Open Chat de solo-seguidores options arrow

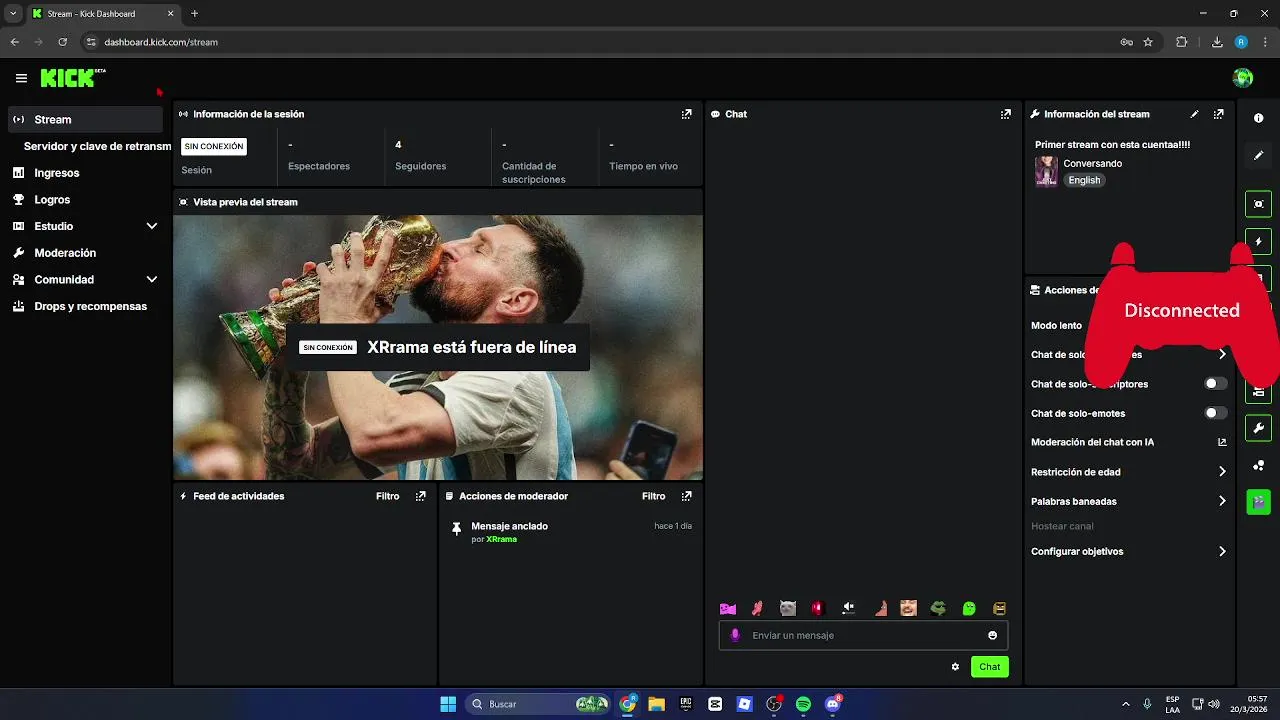tap(1222, 354)
